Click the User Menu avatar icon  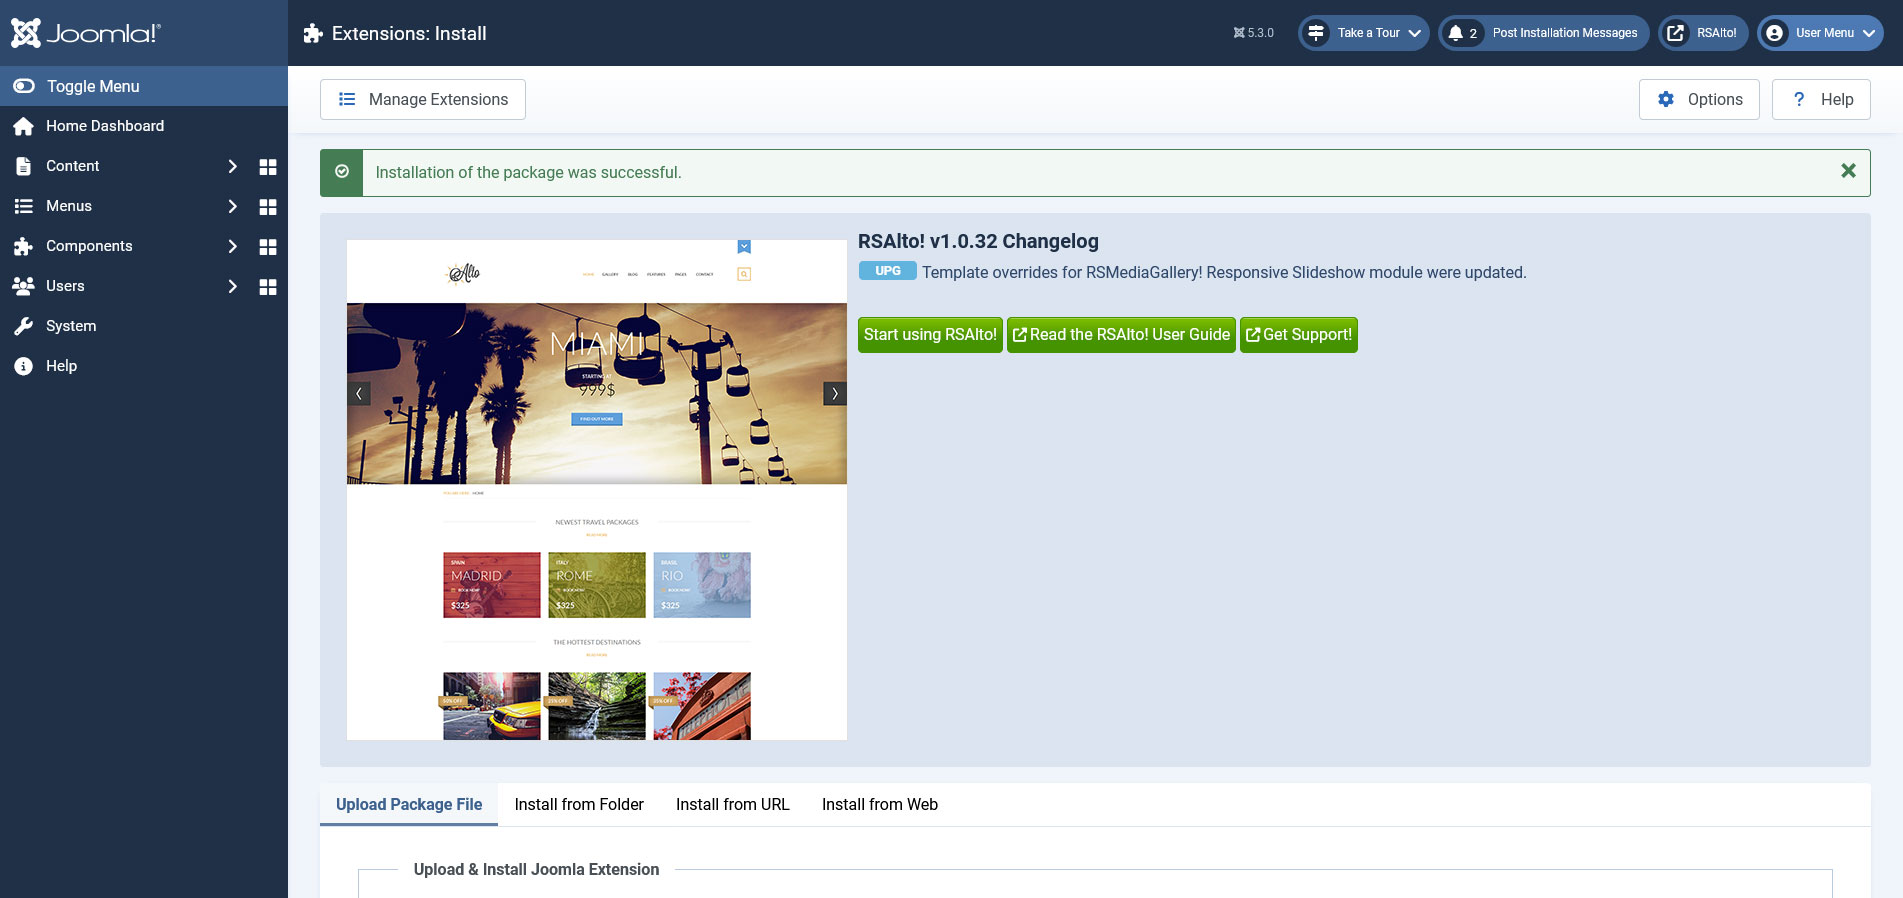[x=1774, y=33]
